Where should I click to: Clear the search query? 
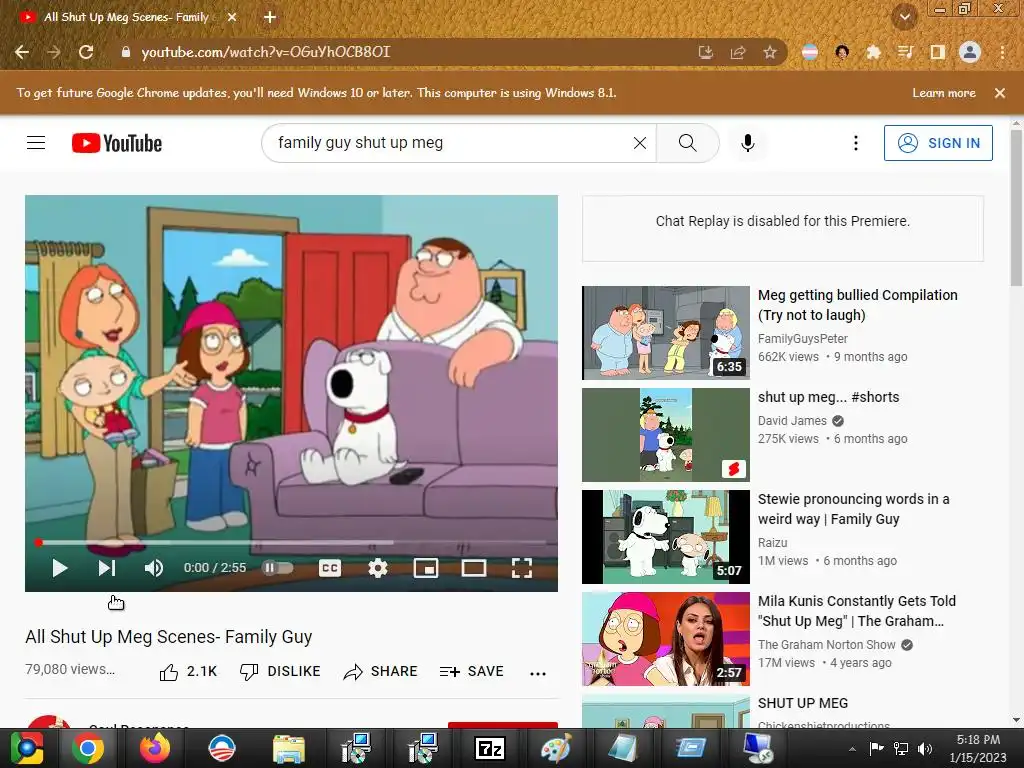click(640, 142)
